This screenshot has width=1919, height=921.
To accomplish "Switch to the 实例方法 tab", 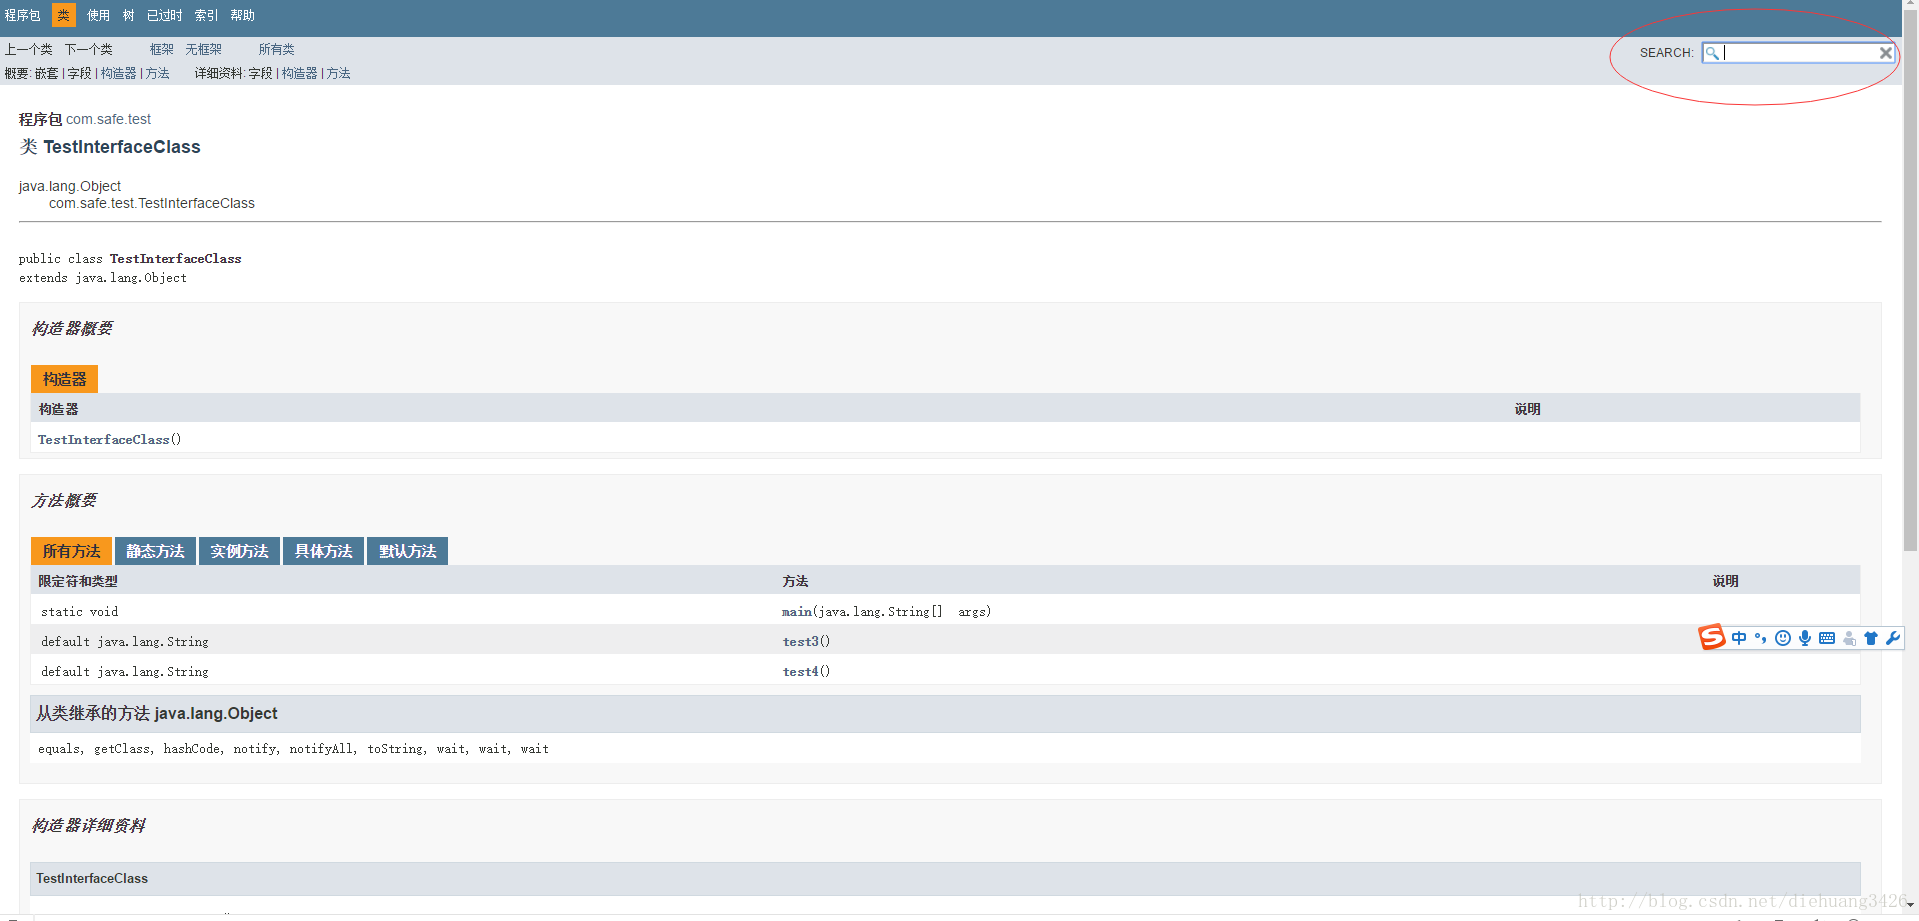I will click(239, 551).
